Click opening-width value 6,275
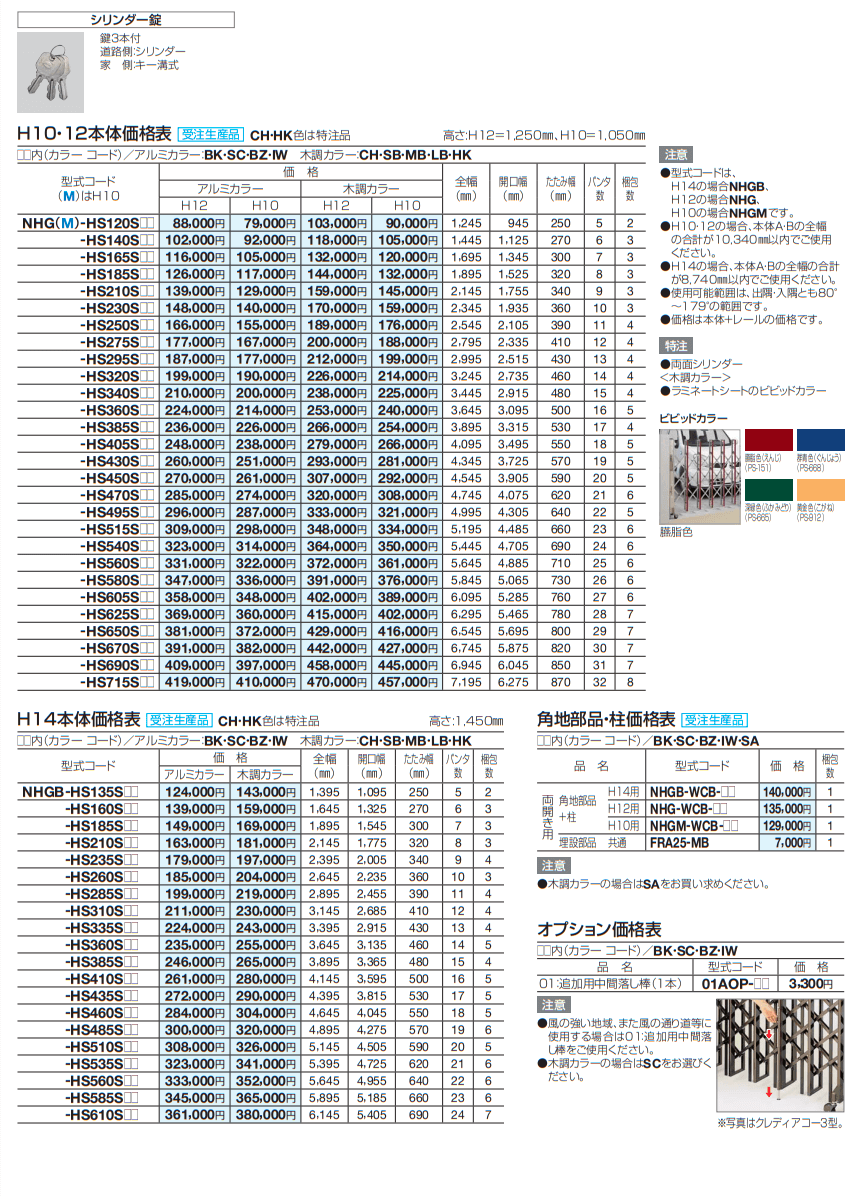This screenshot has width=857, height=1196. 513,682
